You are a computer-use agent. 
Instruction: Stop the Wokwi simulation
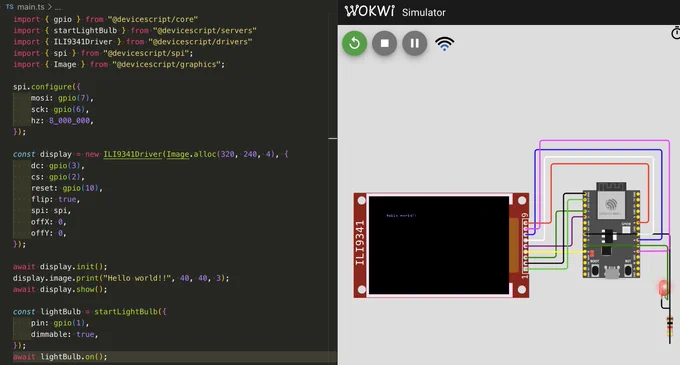(384, 43)
